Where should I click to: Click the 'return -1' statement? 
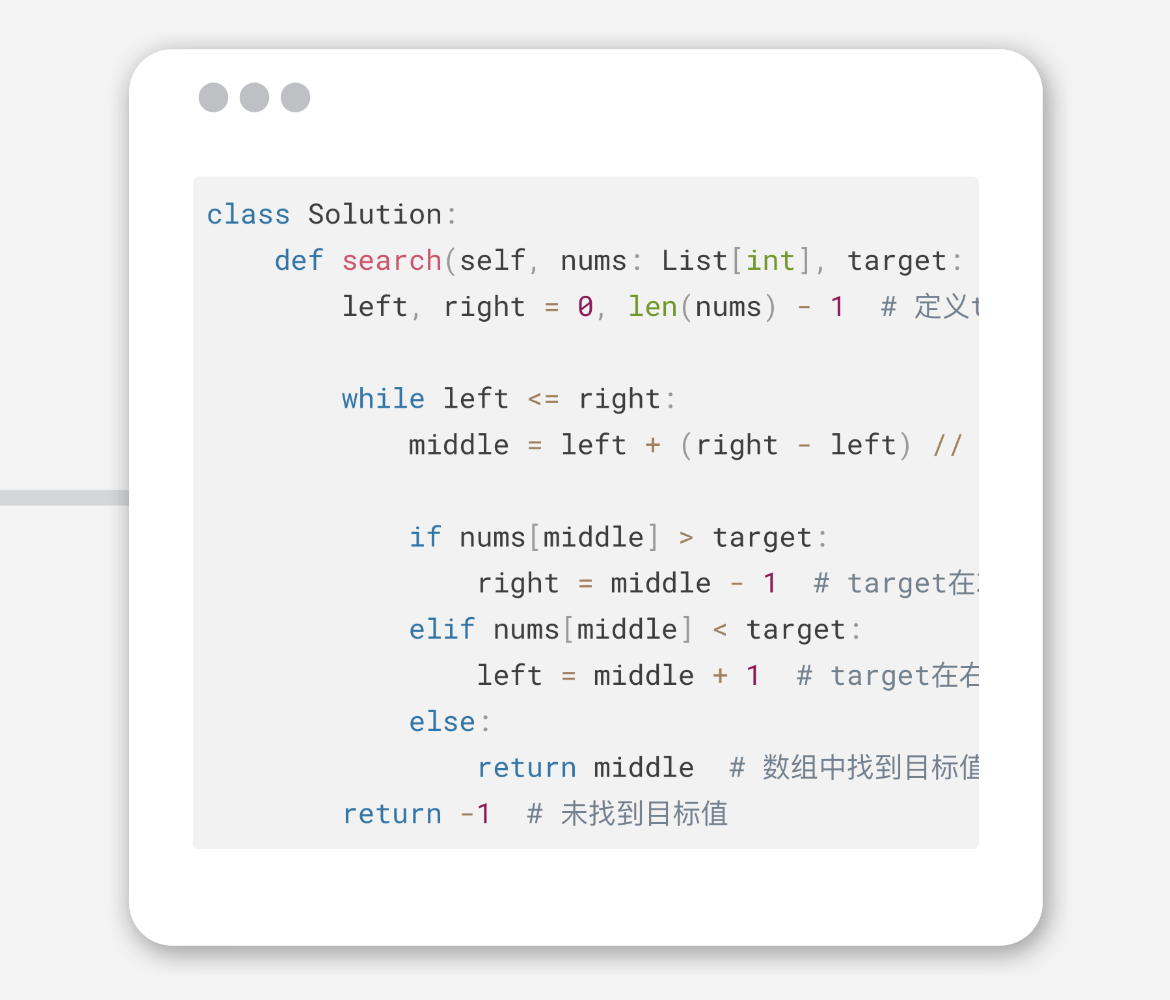(x=416, y=814)
